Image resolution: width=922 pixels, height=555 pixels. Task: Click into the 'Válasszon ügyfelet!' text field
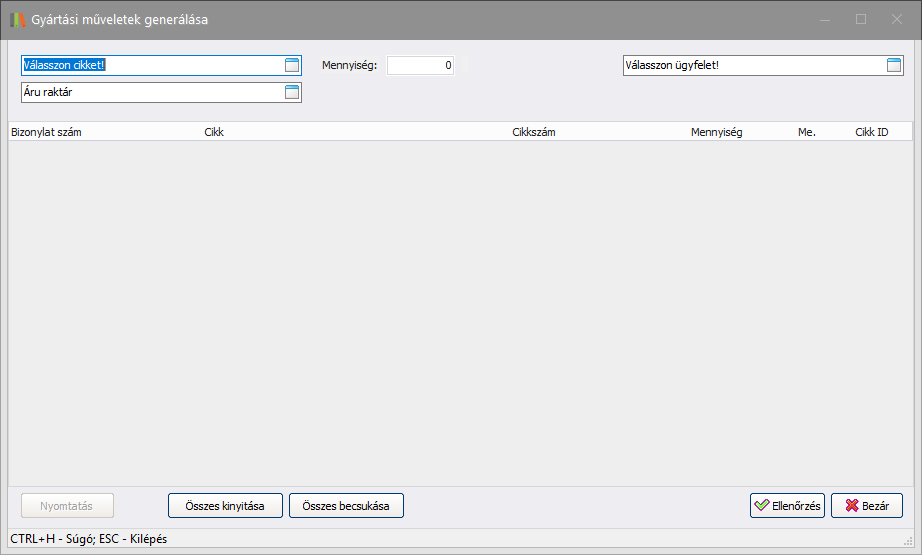[750, 66]
